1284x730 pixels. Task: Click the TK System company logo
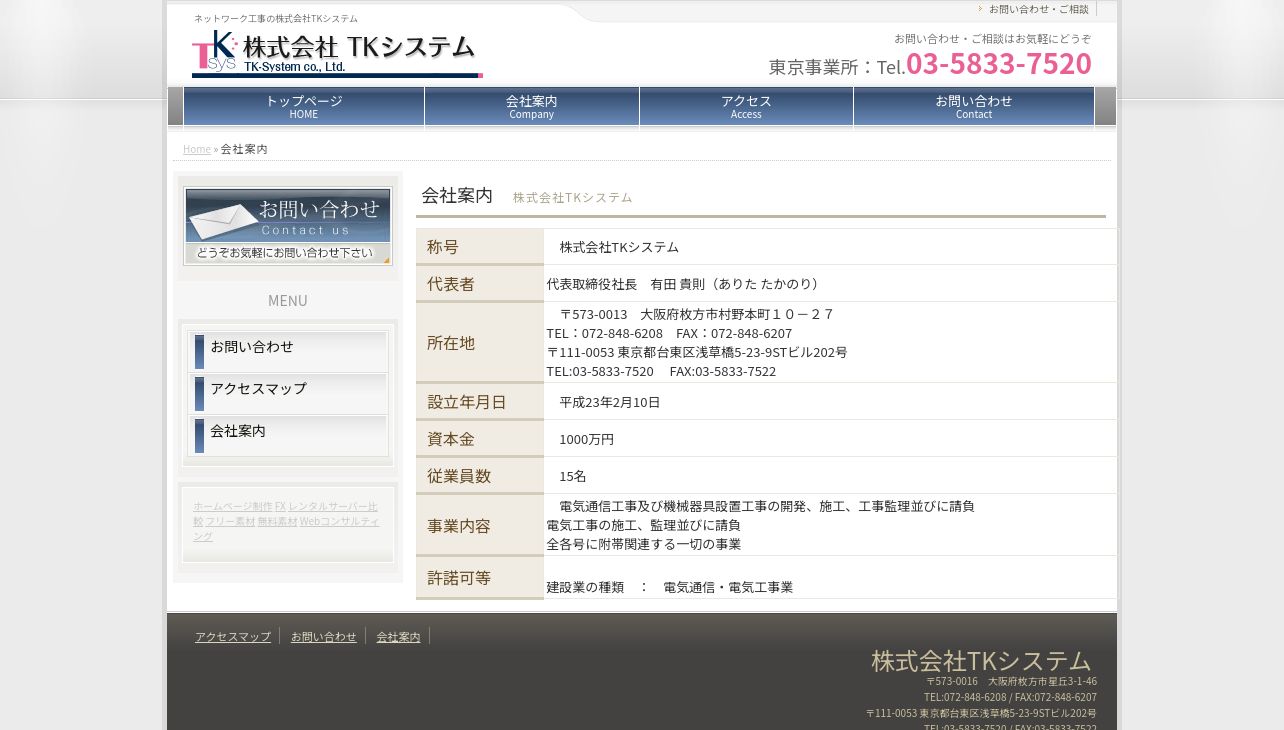[337, 53]
